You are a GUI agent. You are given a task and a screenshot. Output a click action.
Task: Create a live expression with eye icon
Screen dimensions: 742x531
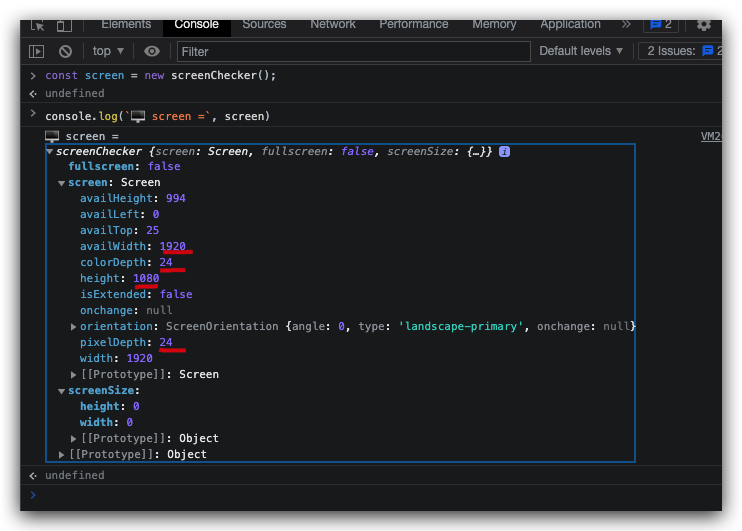[152, 51]
